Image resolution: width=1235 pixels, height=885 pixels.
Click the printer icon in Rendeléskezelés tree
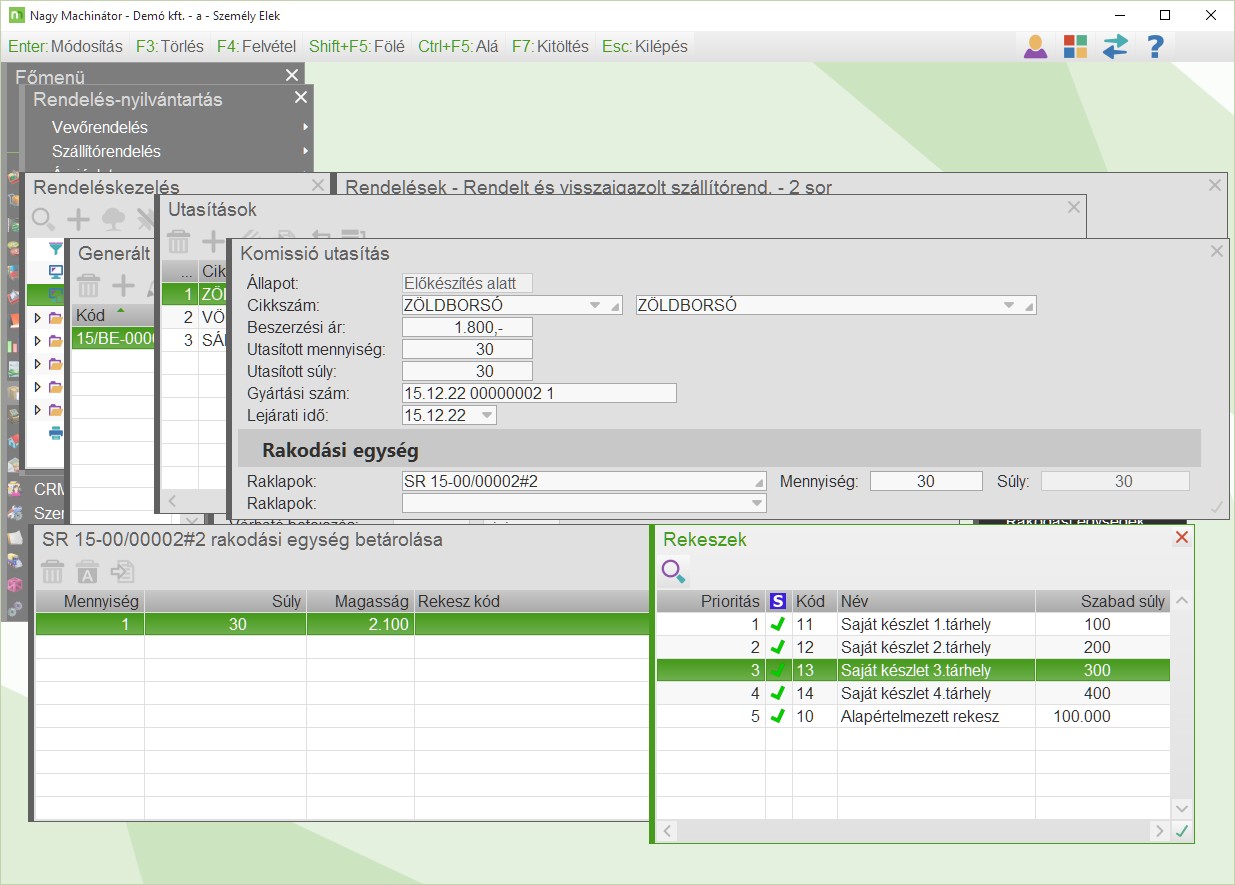point(56,433)
